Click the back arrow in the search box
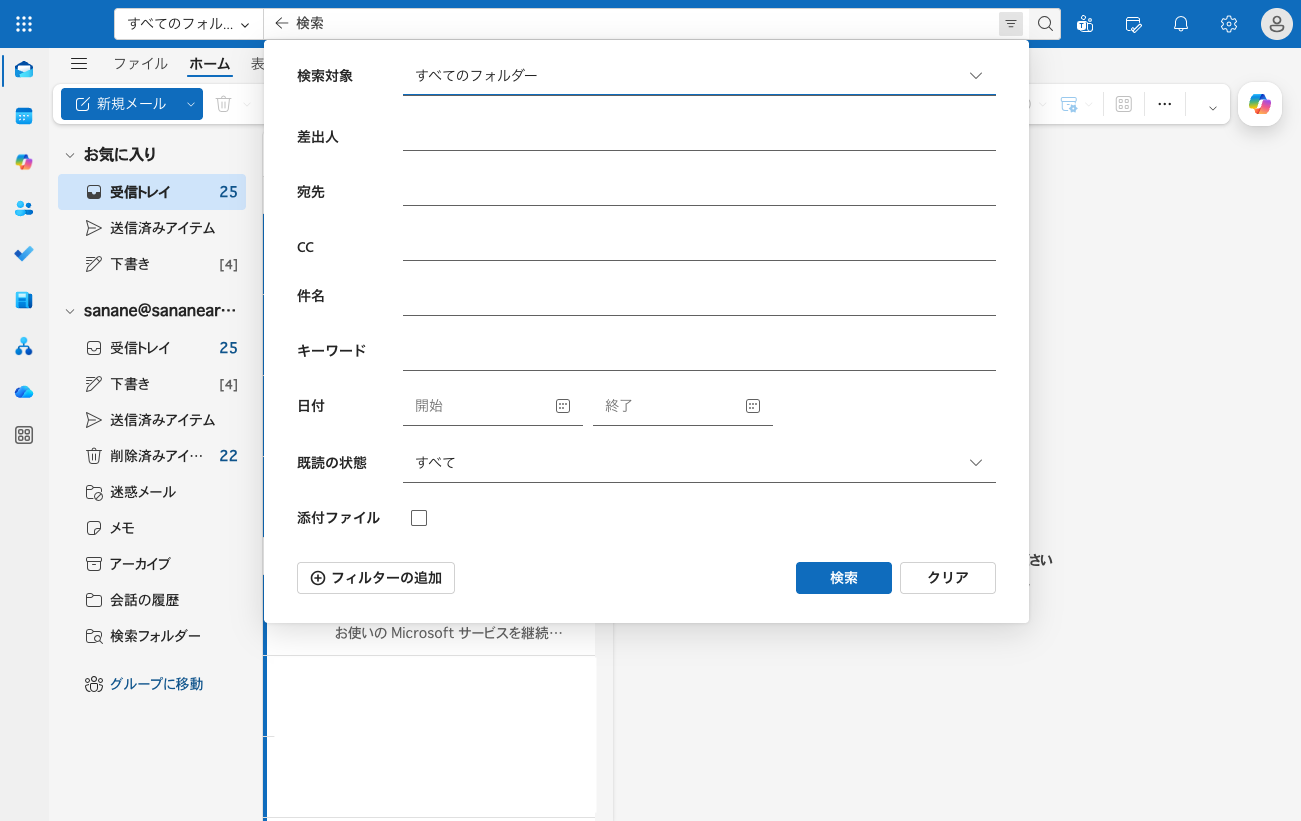Viewport: 1301px width, 821px height. click(x=281, y=23)
